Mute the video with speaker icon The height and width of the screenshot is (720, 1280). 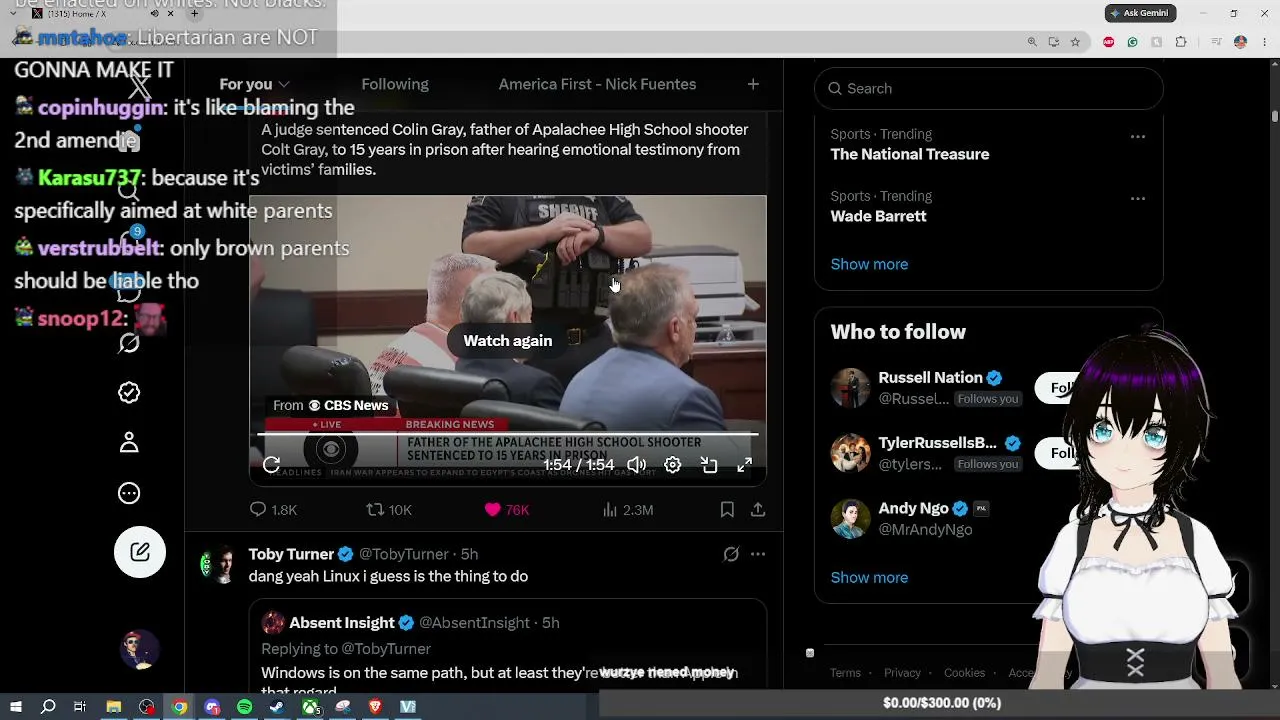point(637,465)
